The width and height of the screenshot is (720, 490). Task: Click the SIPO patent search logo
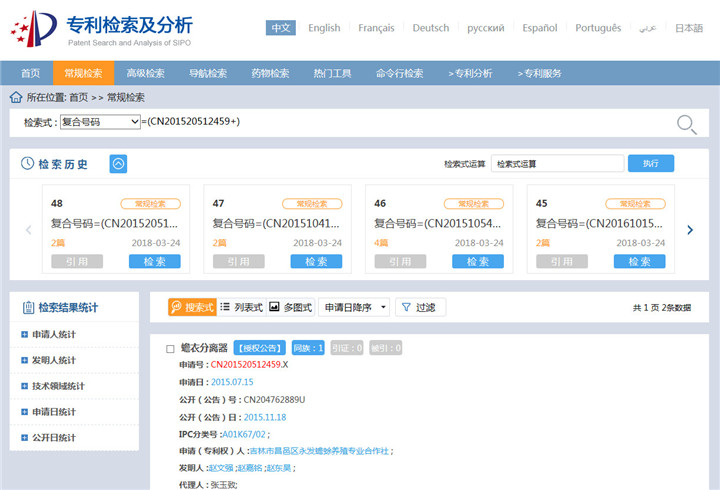(x=101, y=29)
